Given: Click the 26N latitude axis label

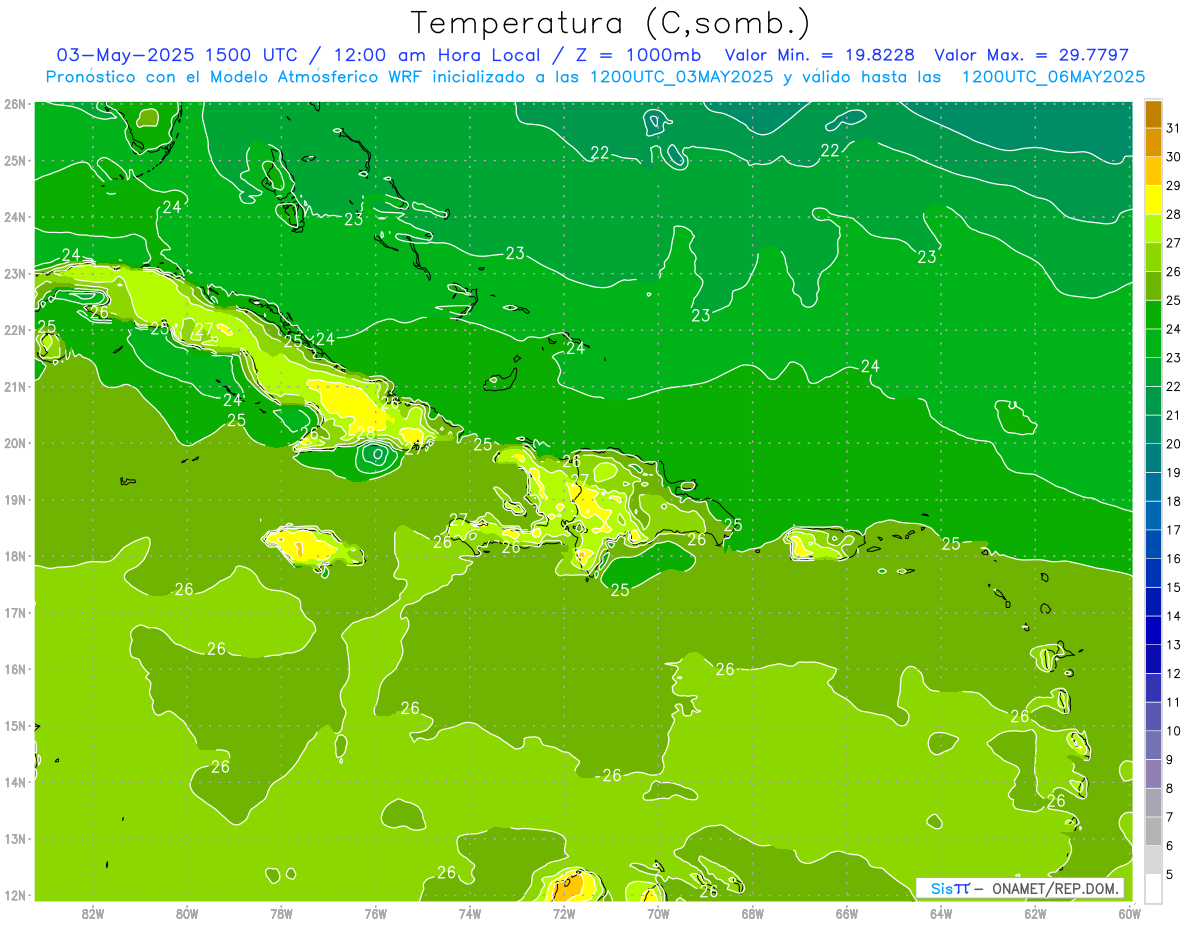Looking at the screenshot, I should (x=14, y=103).
